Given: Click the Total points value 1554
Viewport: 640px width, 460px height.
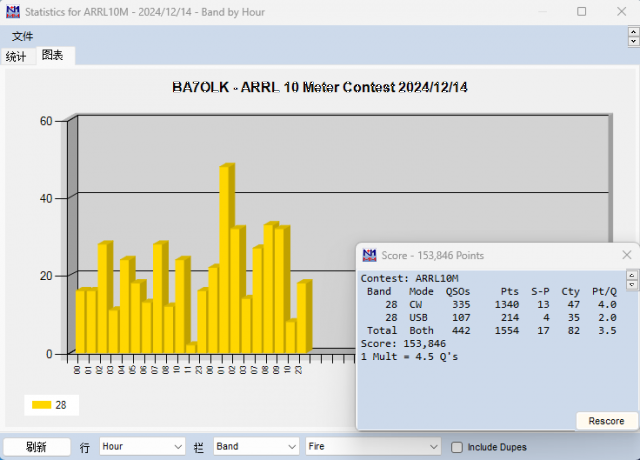Looking at the screenshot, I should [507, 331].
